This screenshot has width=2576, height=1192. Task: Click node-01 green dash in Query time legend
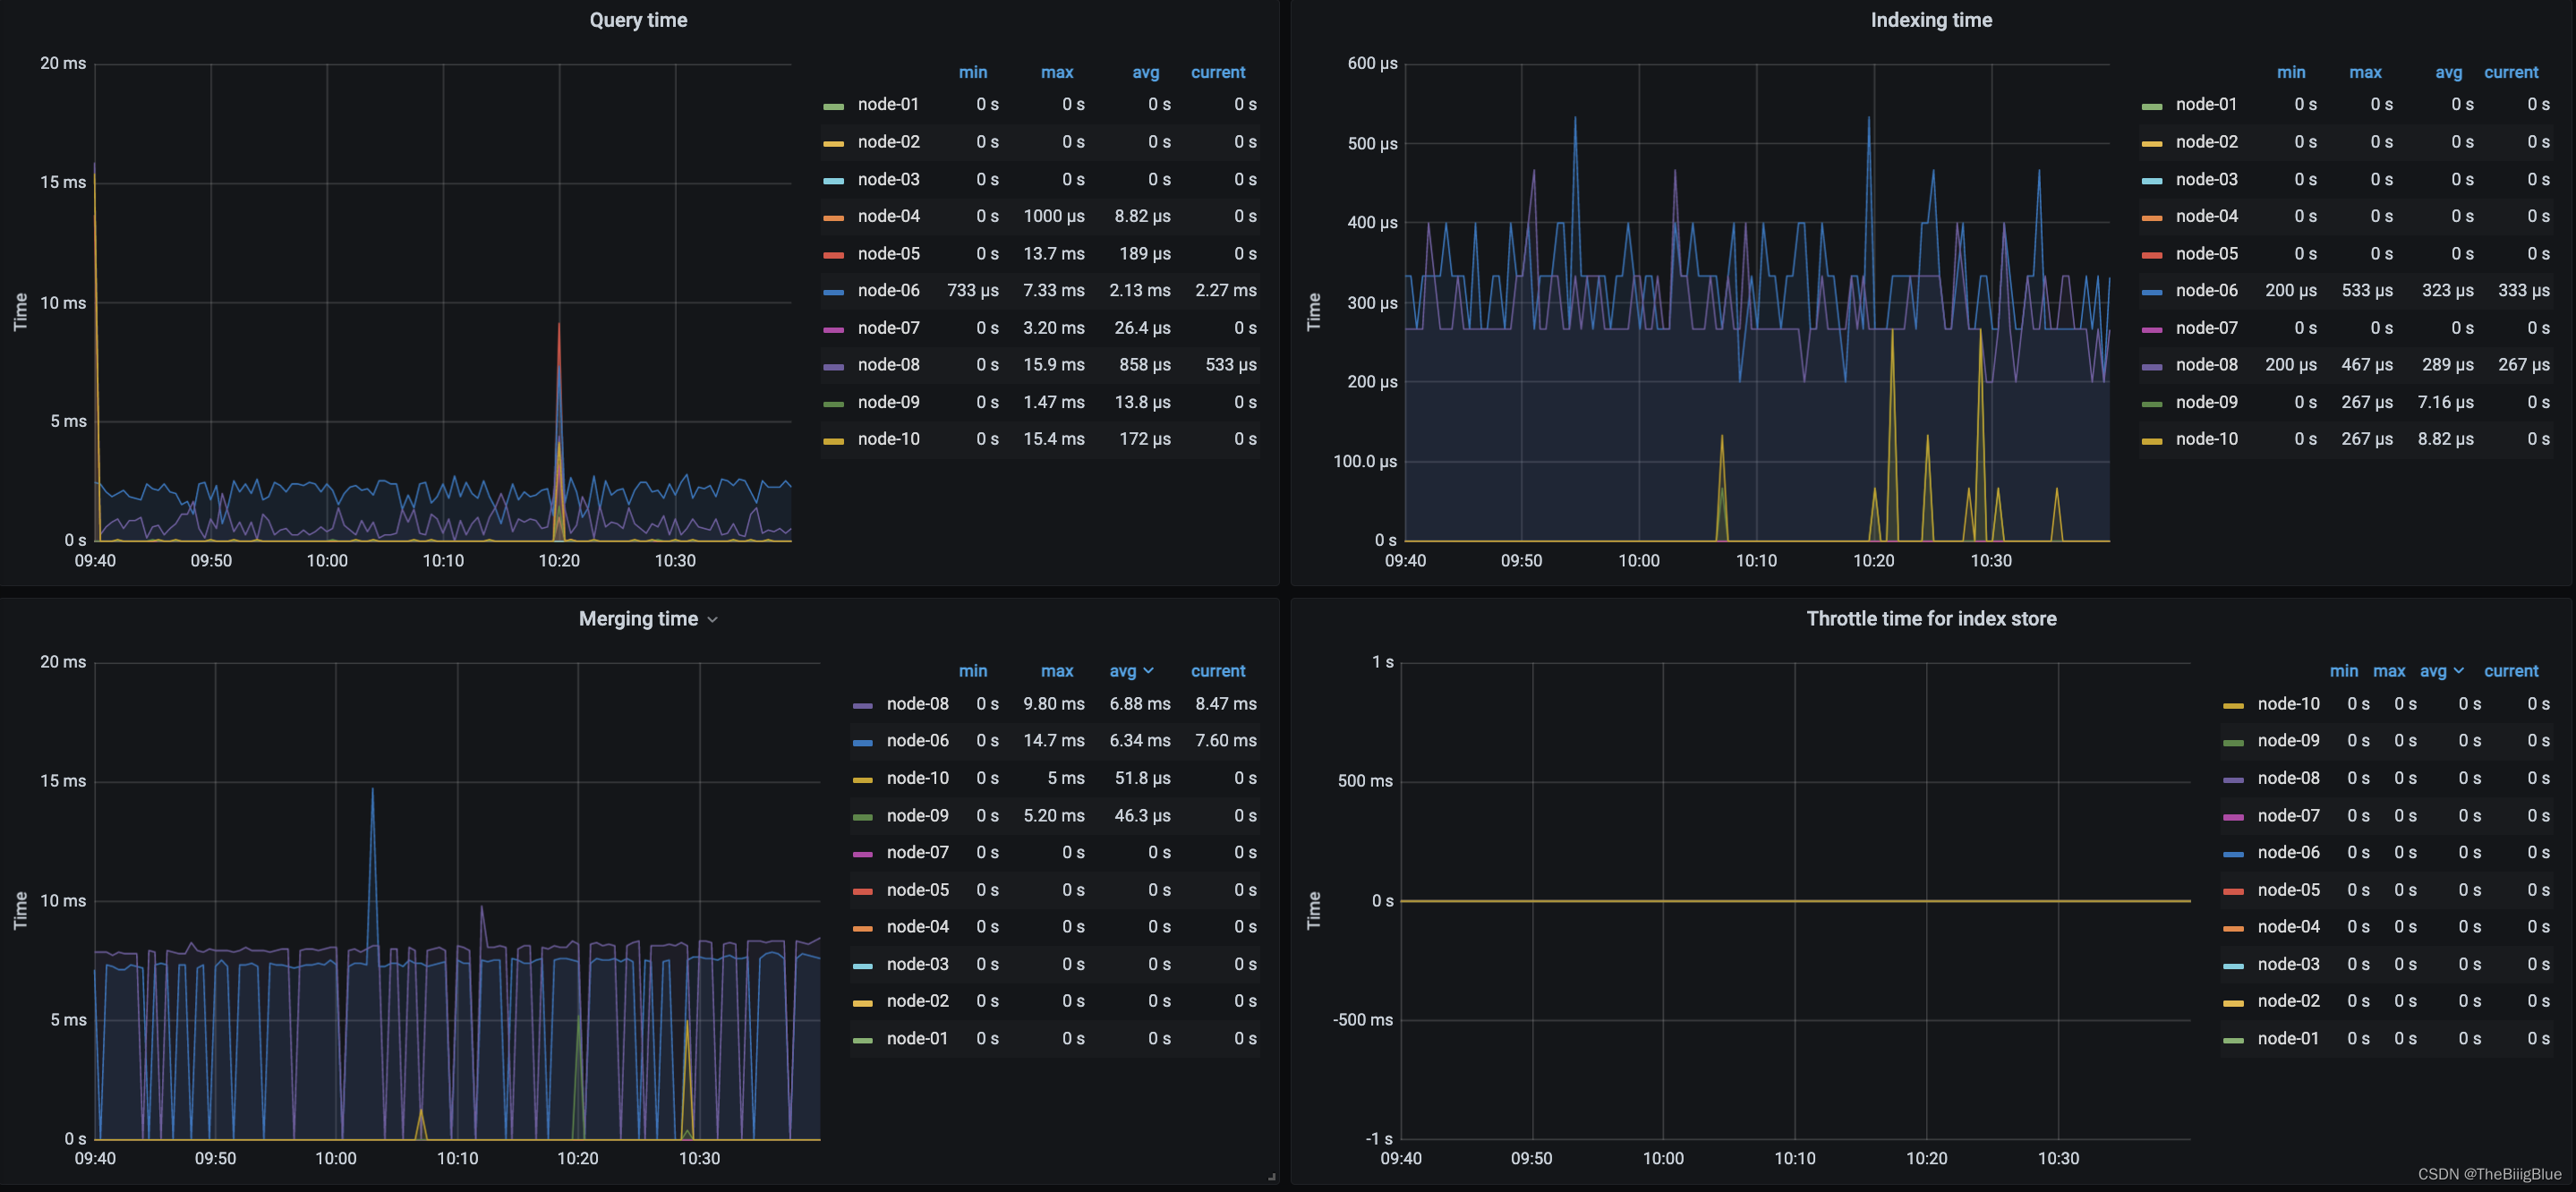(833, 106)
